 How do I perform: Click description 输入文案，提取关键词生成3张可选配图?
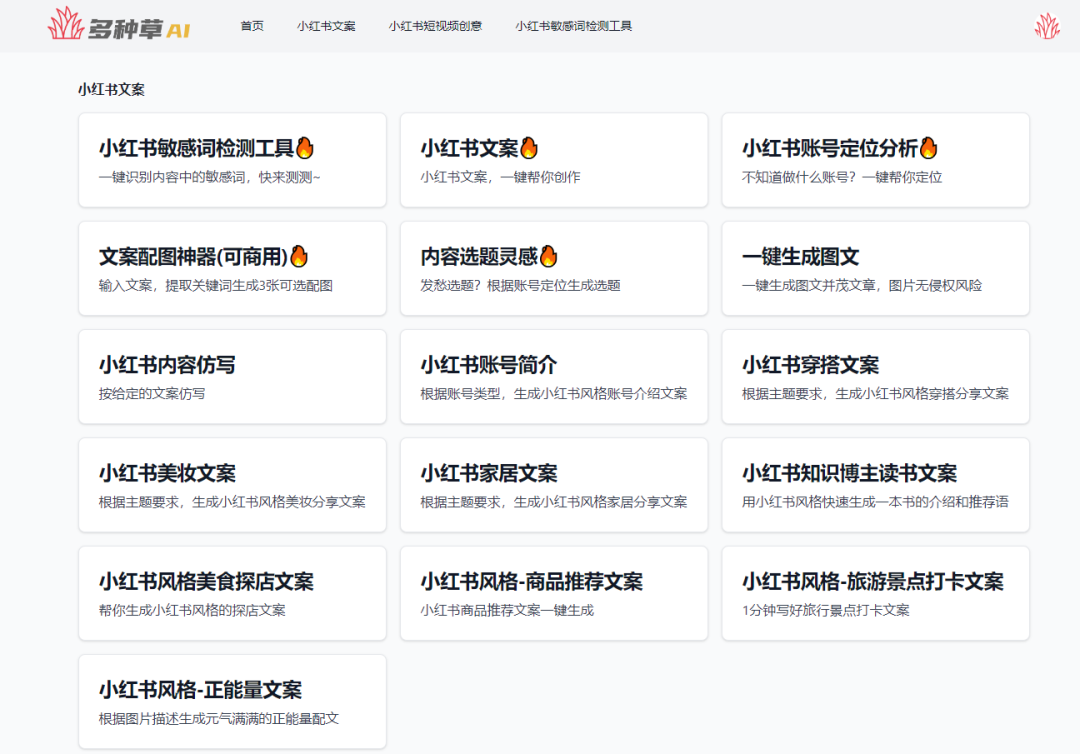click(x=216, y=285)
